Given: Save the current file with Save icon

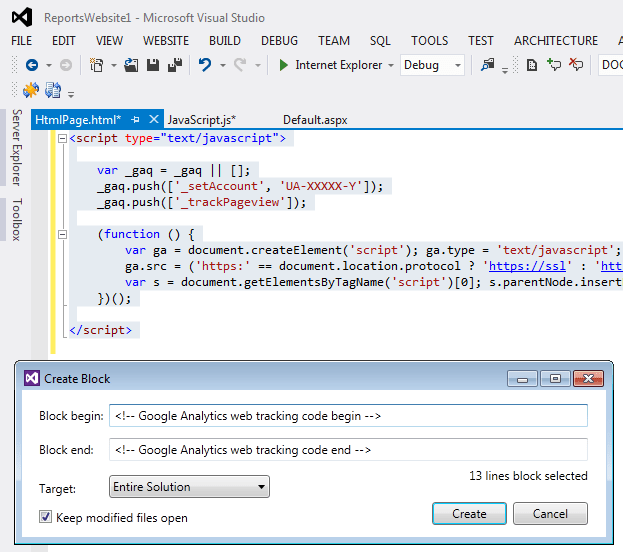Looking at the screenshot, I should click(153, 65).
